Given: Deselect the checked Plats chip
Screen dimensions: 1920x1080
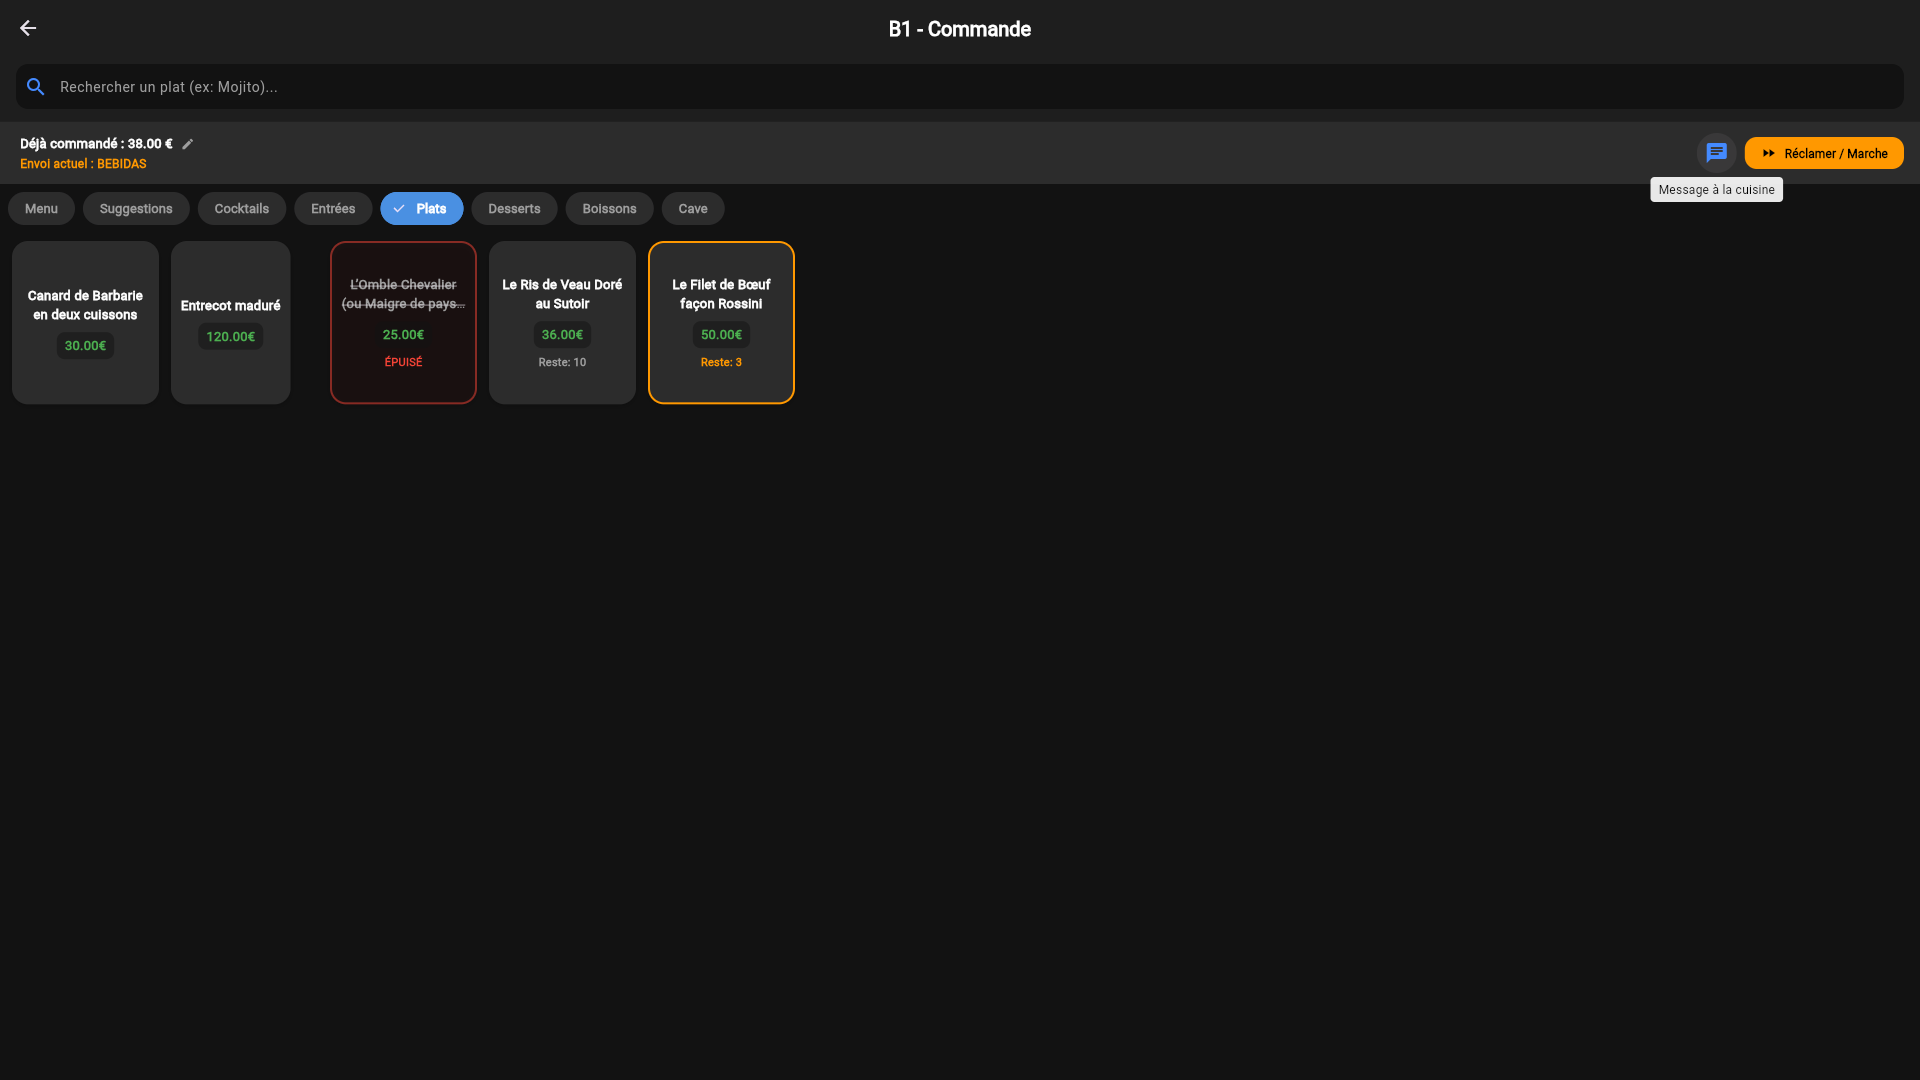Looking at the screenshot, I should [421, 209].
